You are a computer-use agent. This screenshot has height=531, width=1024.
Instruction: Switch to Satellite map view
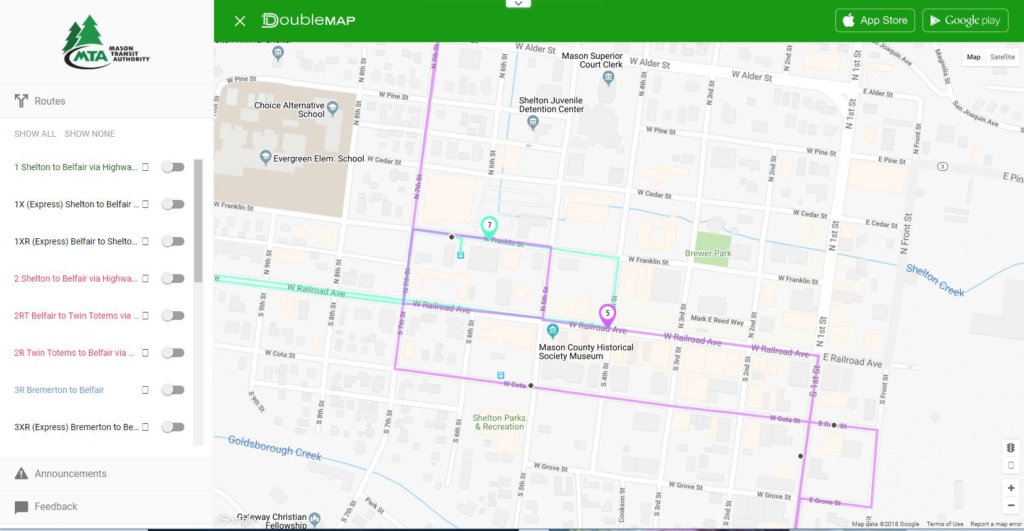pyautogui.click(x=1002, y=57)
